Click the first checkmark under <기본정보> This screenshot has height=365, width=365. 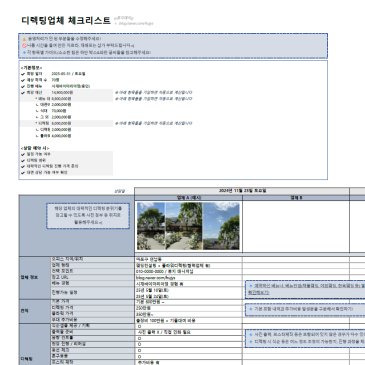[23, 74]
